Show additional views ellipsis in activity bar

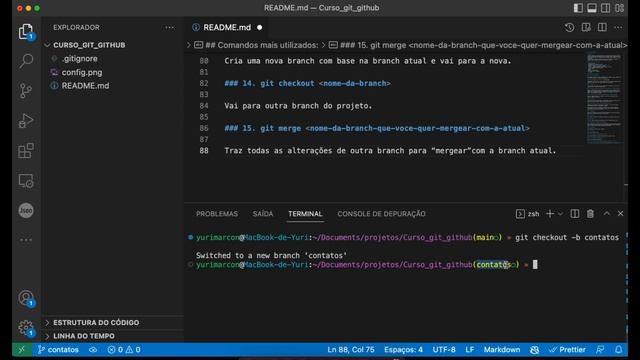pyautogui.click(x=26, y=240)
